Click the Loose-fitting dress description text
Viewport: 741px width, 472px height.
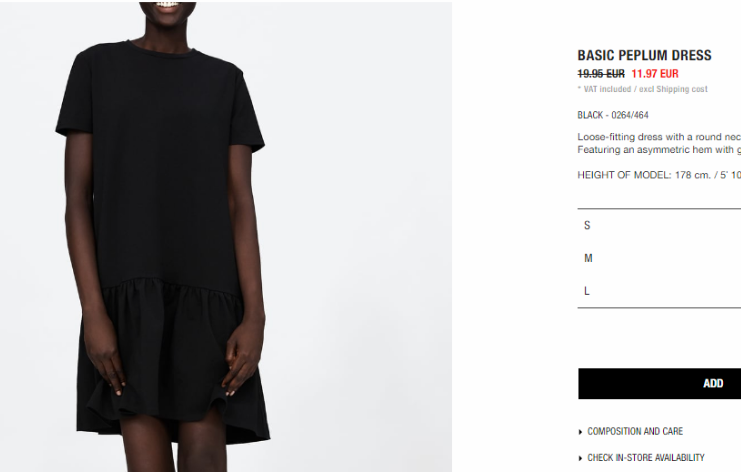tap(659, 137)
